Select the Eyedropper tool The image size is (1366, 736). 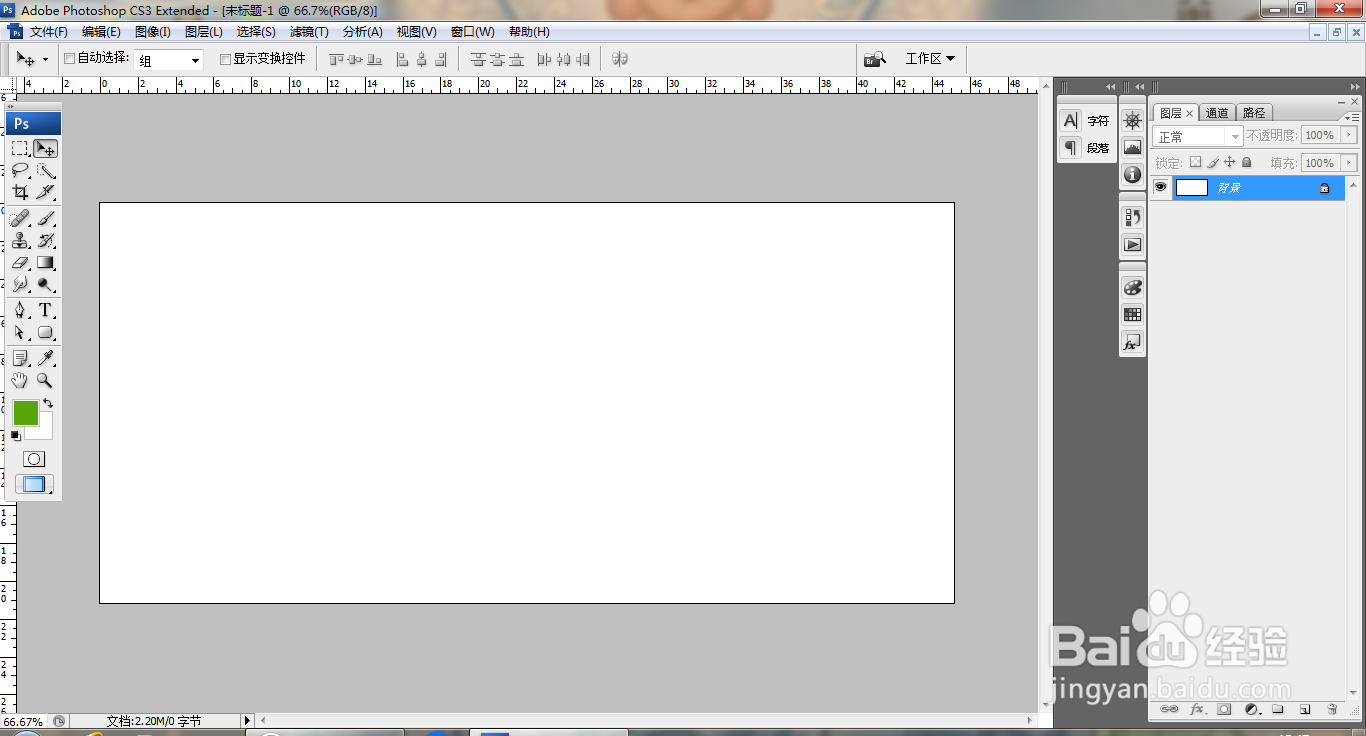[45, 358]
